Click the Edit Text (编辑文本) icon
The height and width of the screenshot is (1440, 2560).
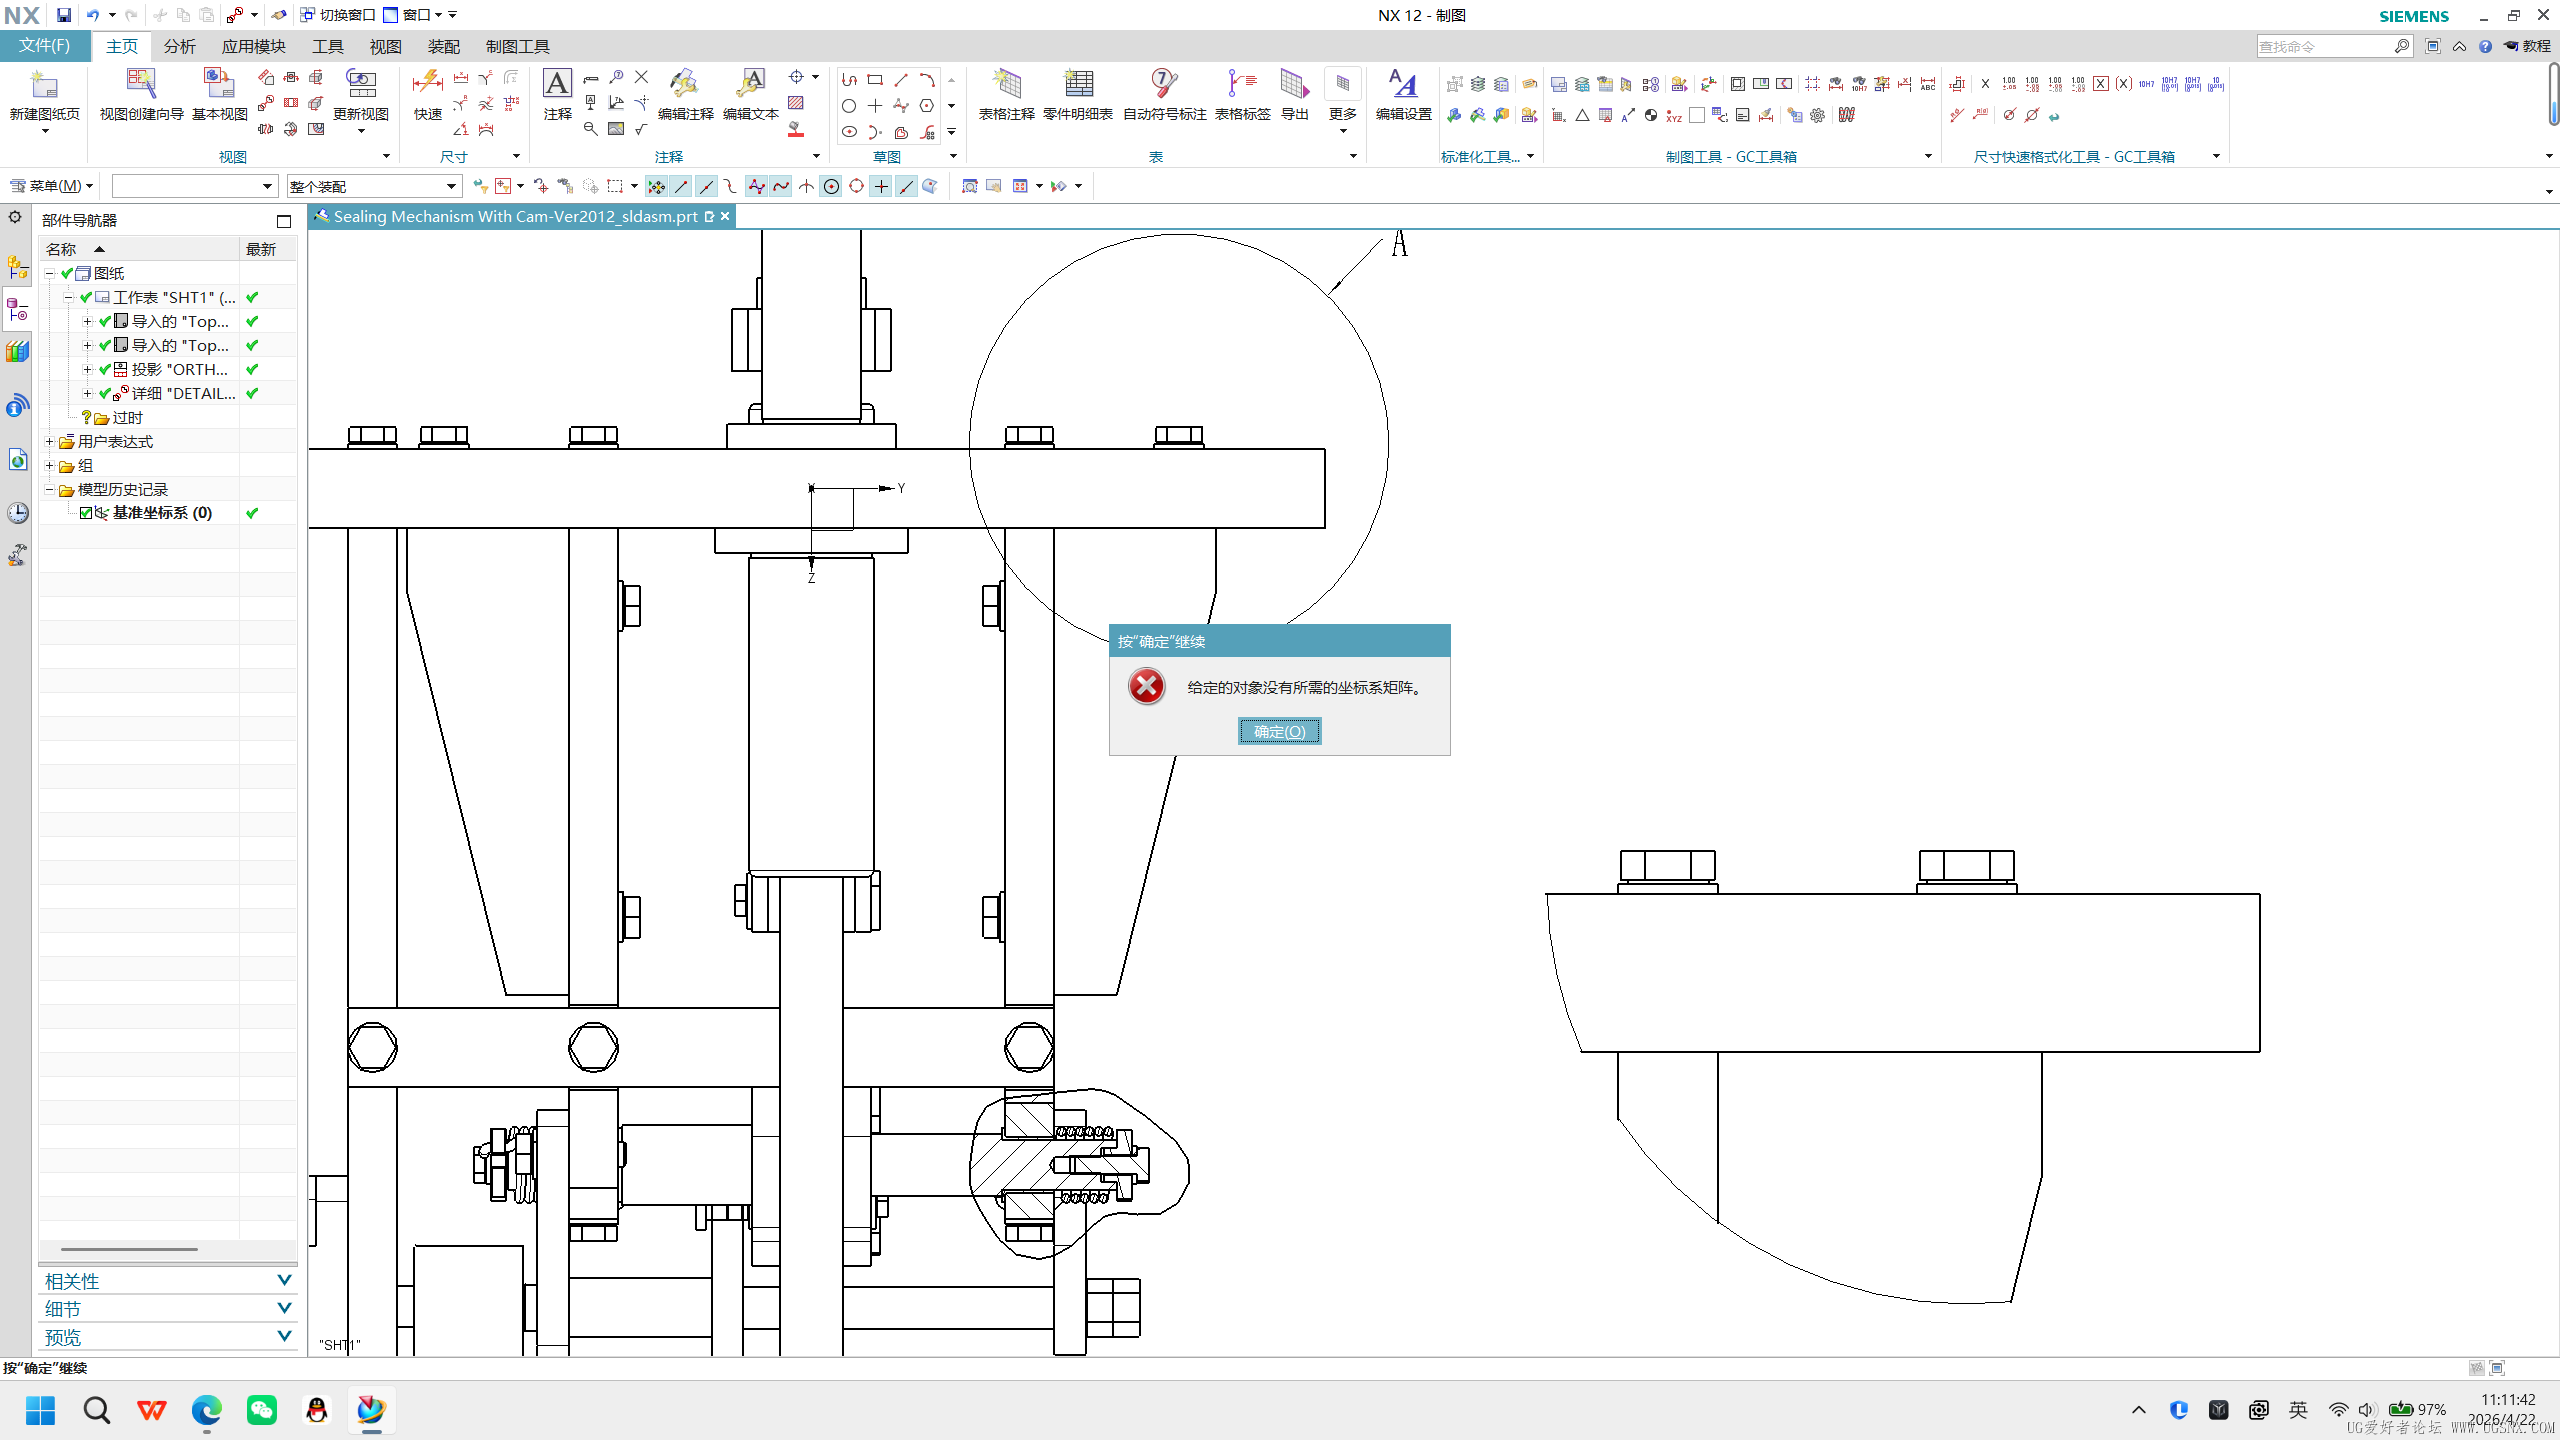(751, 83)
